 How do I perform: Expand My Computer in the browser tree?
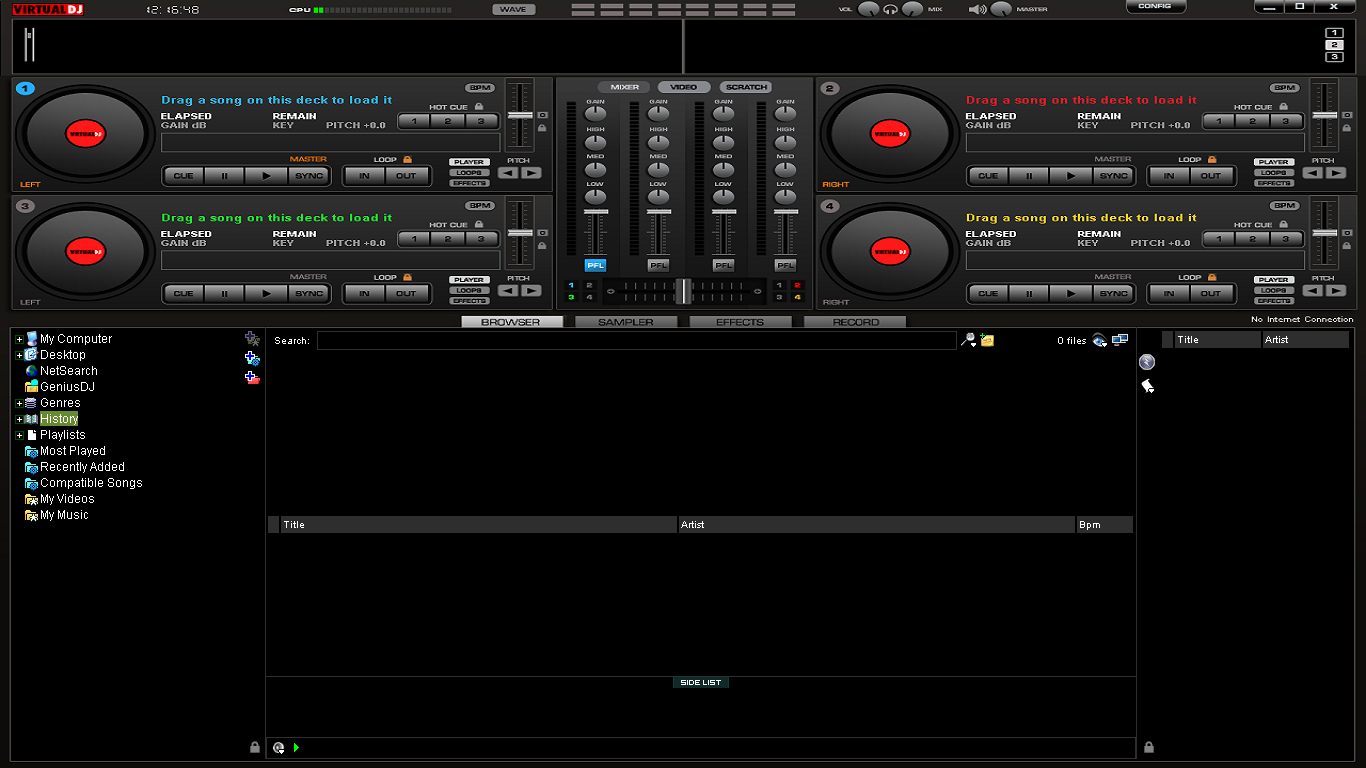(17, 338)
